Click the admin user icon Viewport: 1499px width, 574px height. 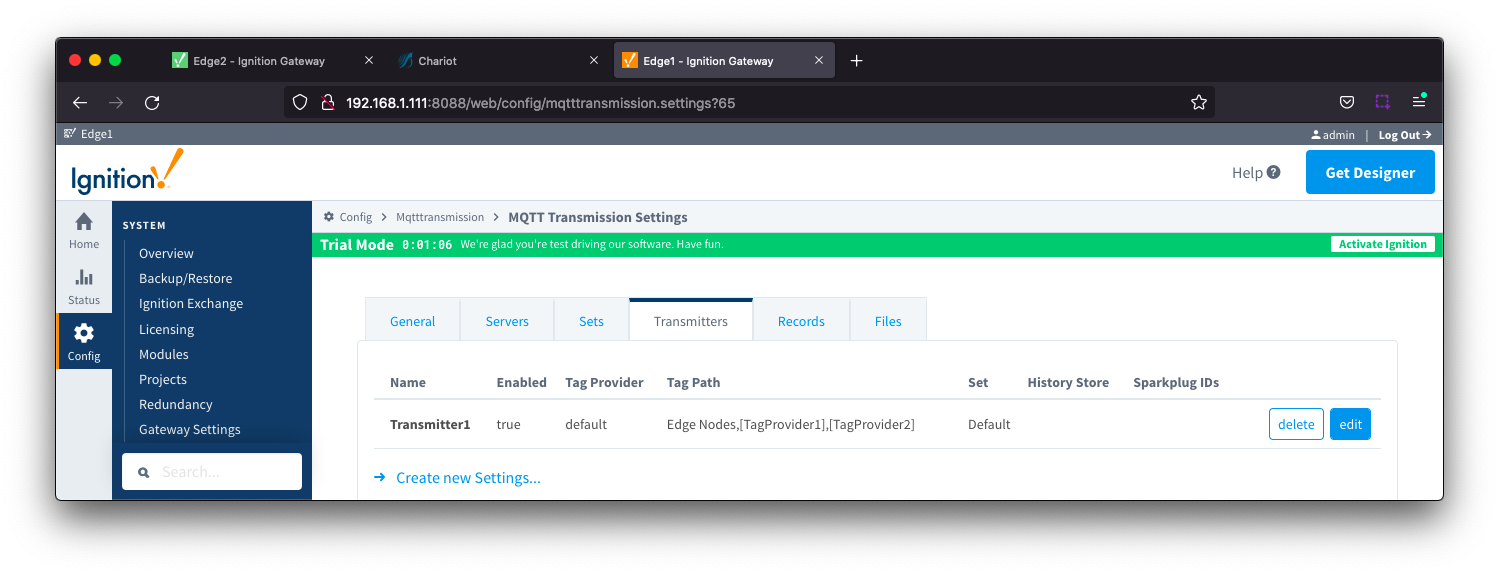[1316, 135]
